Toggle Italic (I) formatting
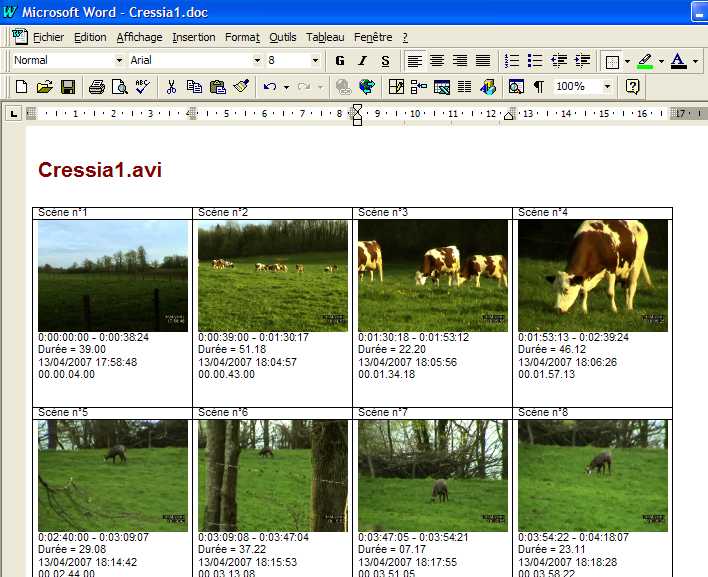 click(x=362, y=60)
